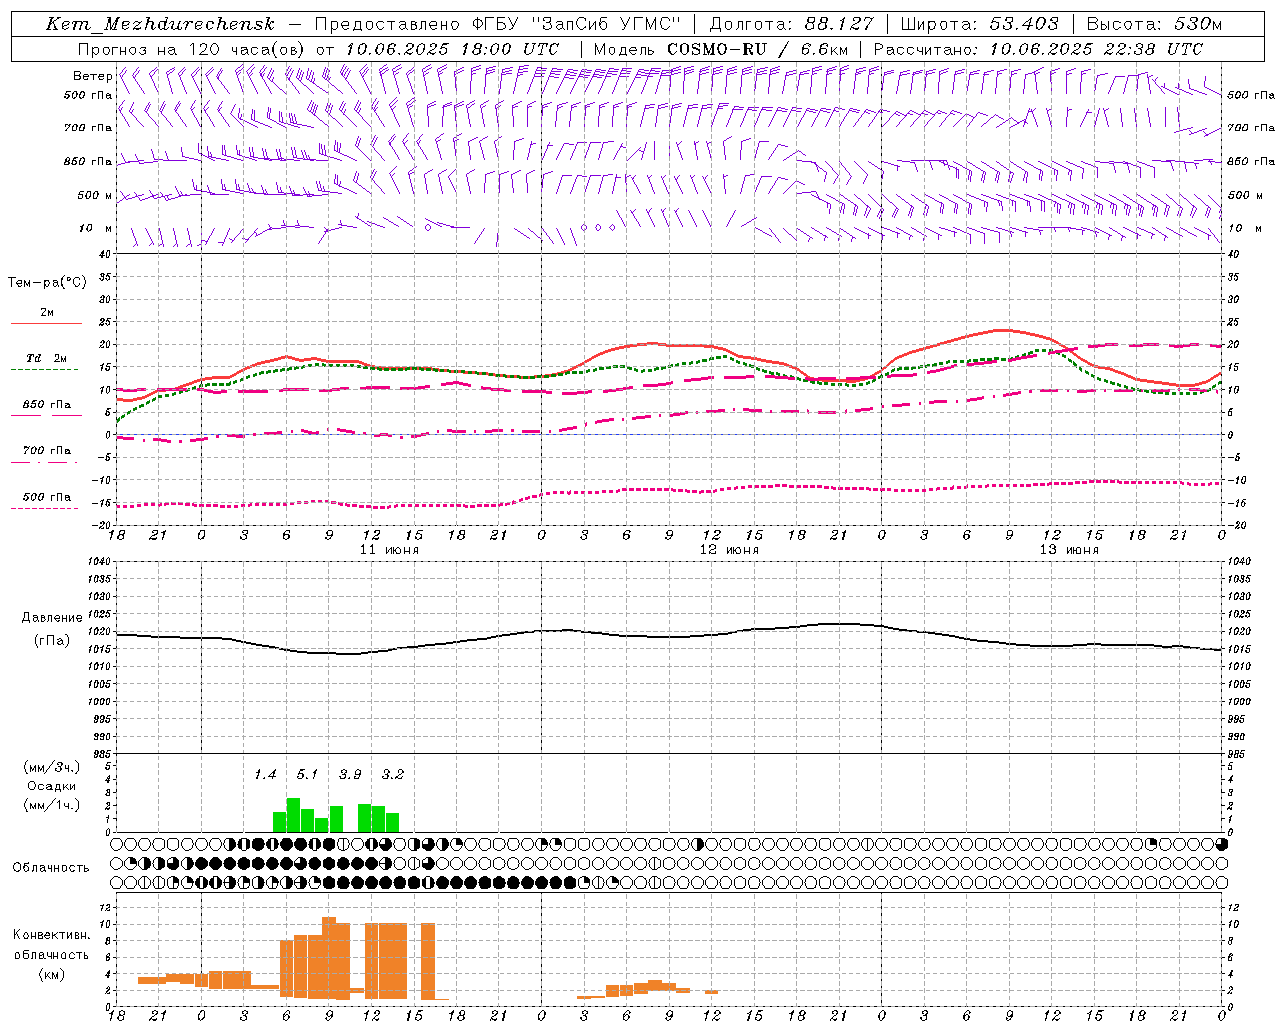The image size is (1280, 1024).
Task: Click the (мм/1ч.) precipitation unit label
Action: tap(51, 805)
